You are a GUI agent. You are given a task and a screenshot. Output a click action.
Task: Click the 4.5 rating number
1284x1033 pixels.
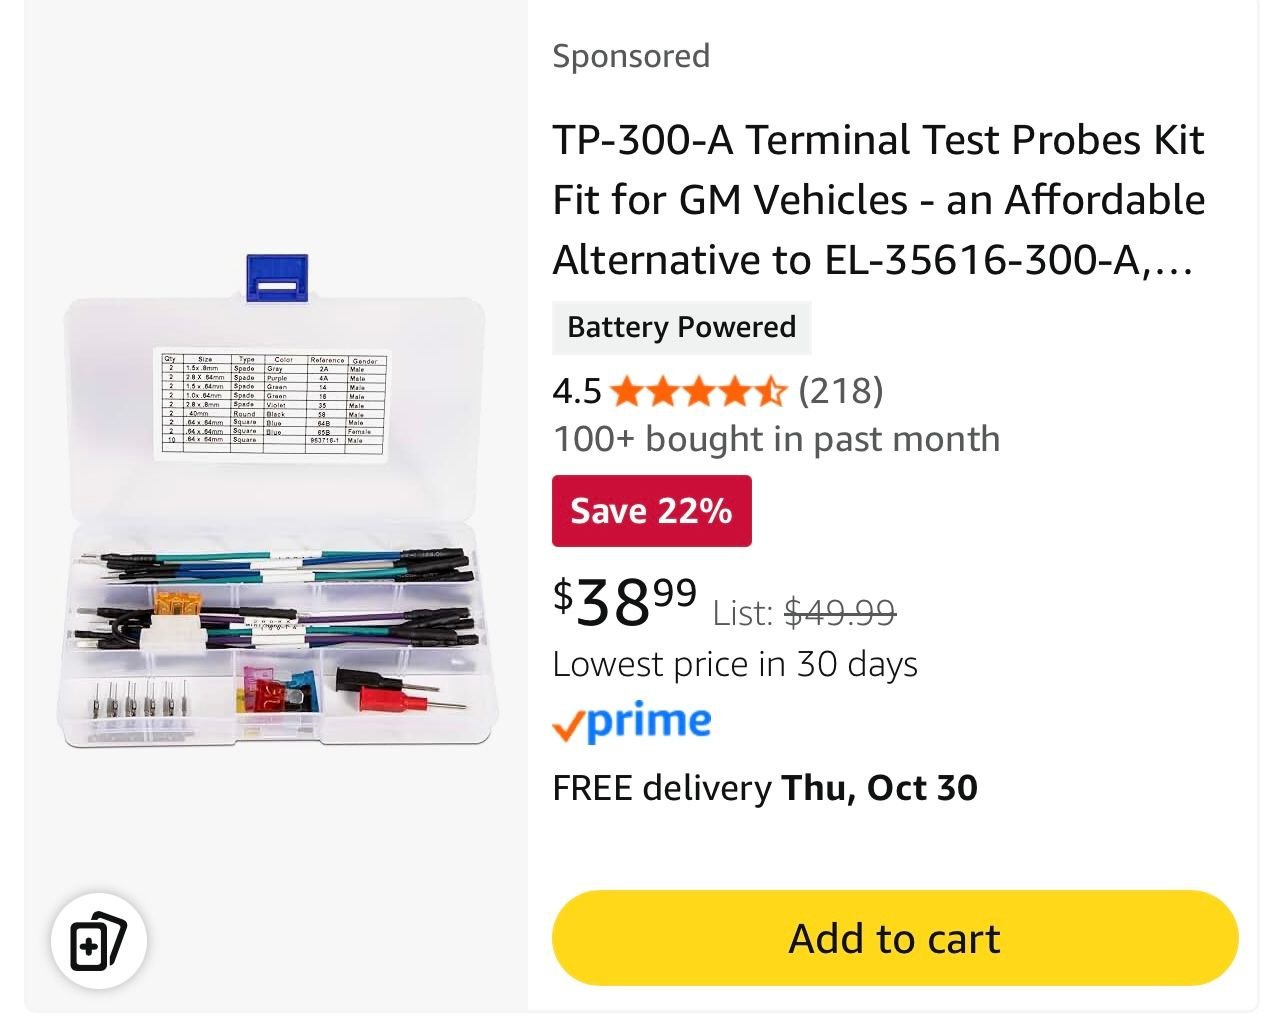(x=577, y=391)
